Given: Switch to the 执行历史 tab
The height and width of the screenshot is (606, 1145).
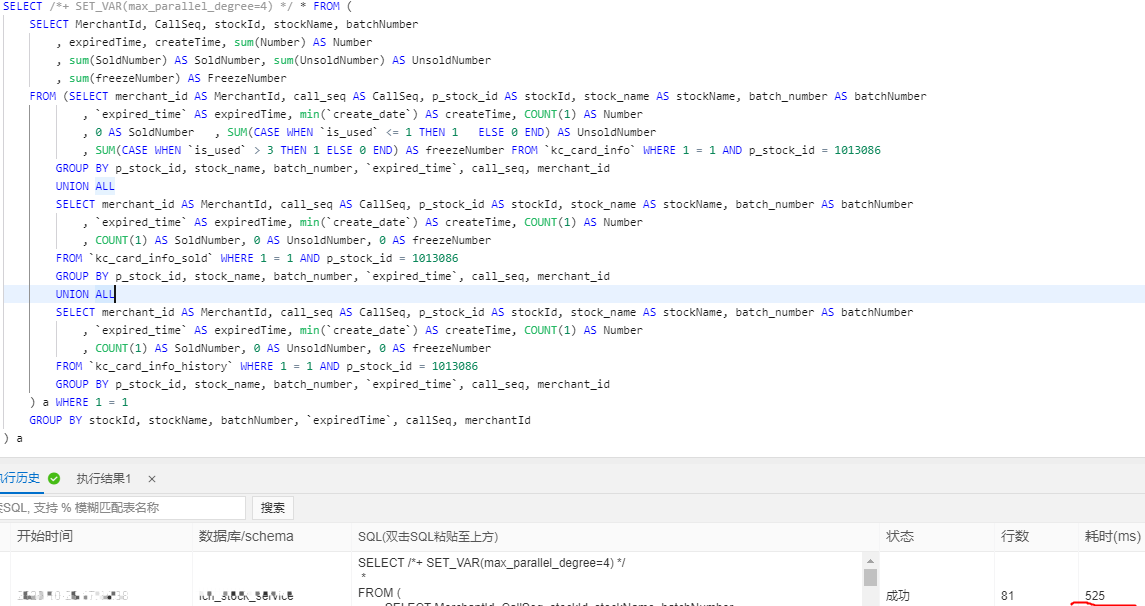Looking at the screenshot, I should point(22,478).
